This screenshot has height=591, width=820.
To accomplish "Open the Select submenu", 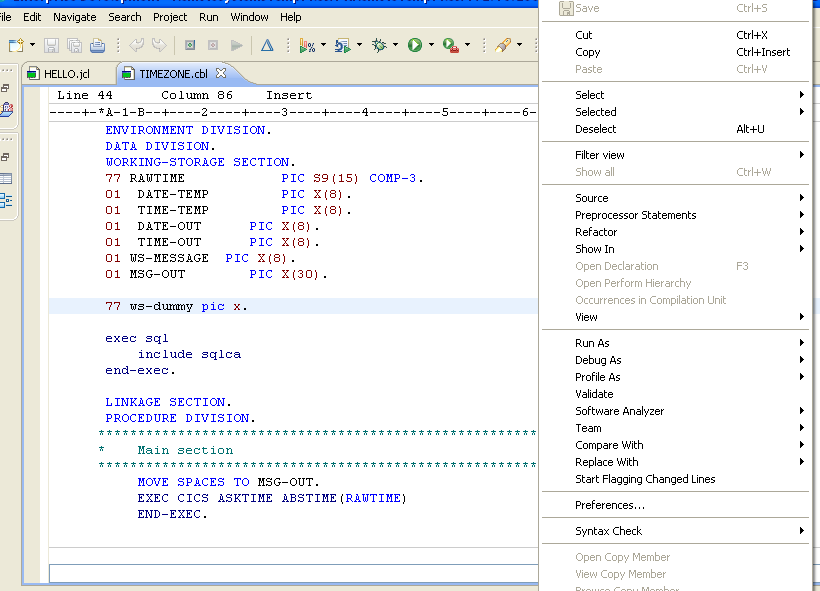I will point(676,95).
